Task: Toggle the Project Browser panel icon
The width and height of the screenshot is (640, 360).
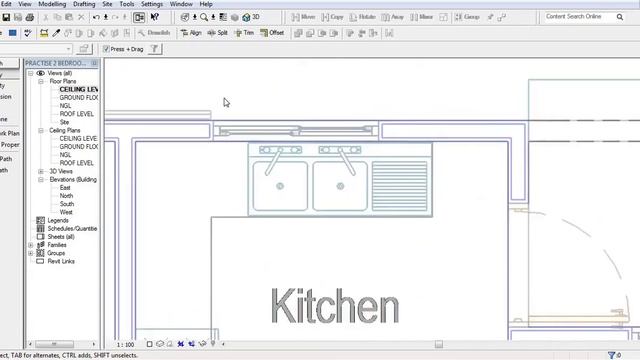Action: [139, 17]
